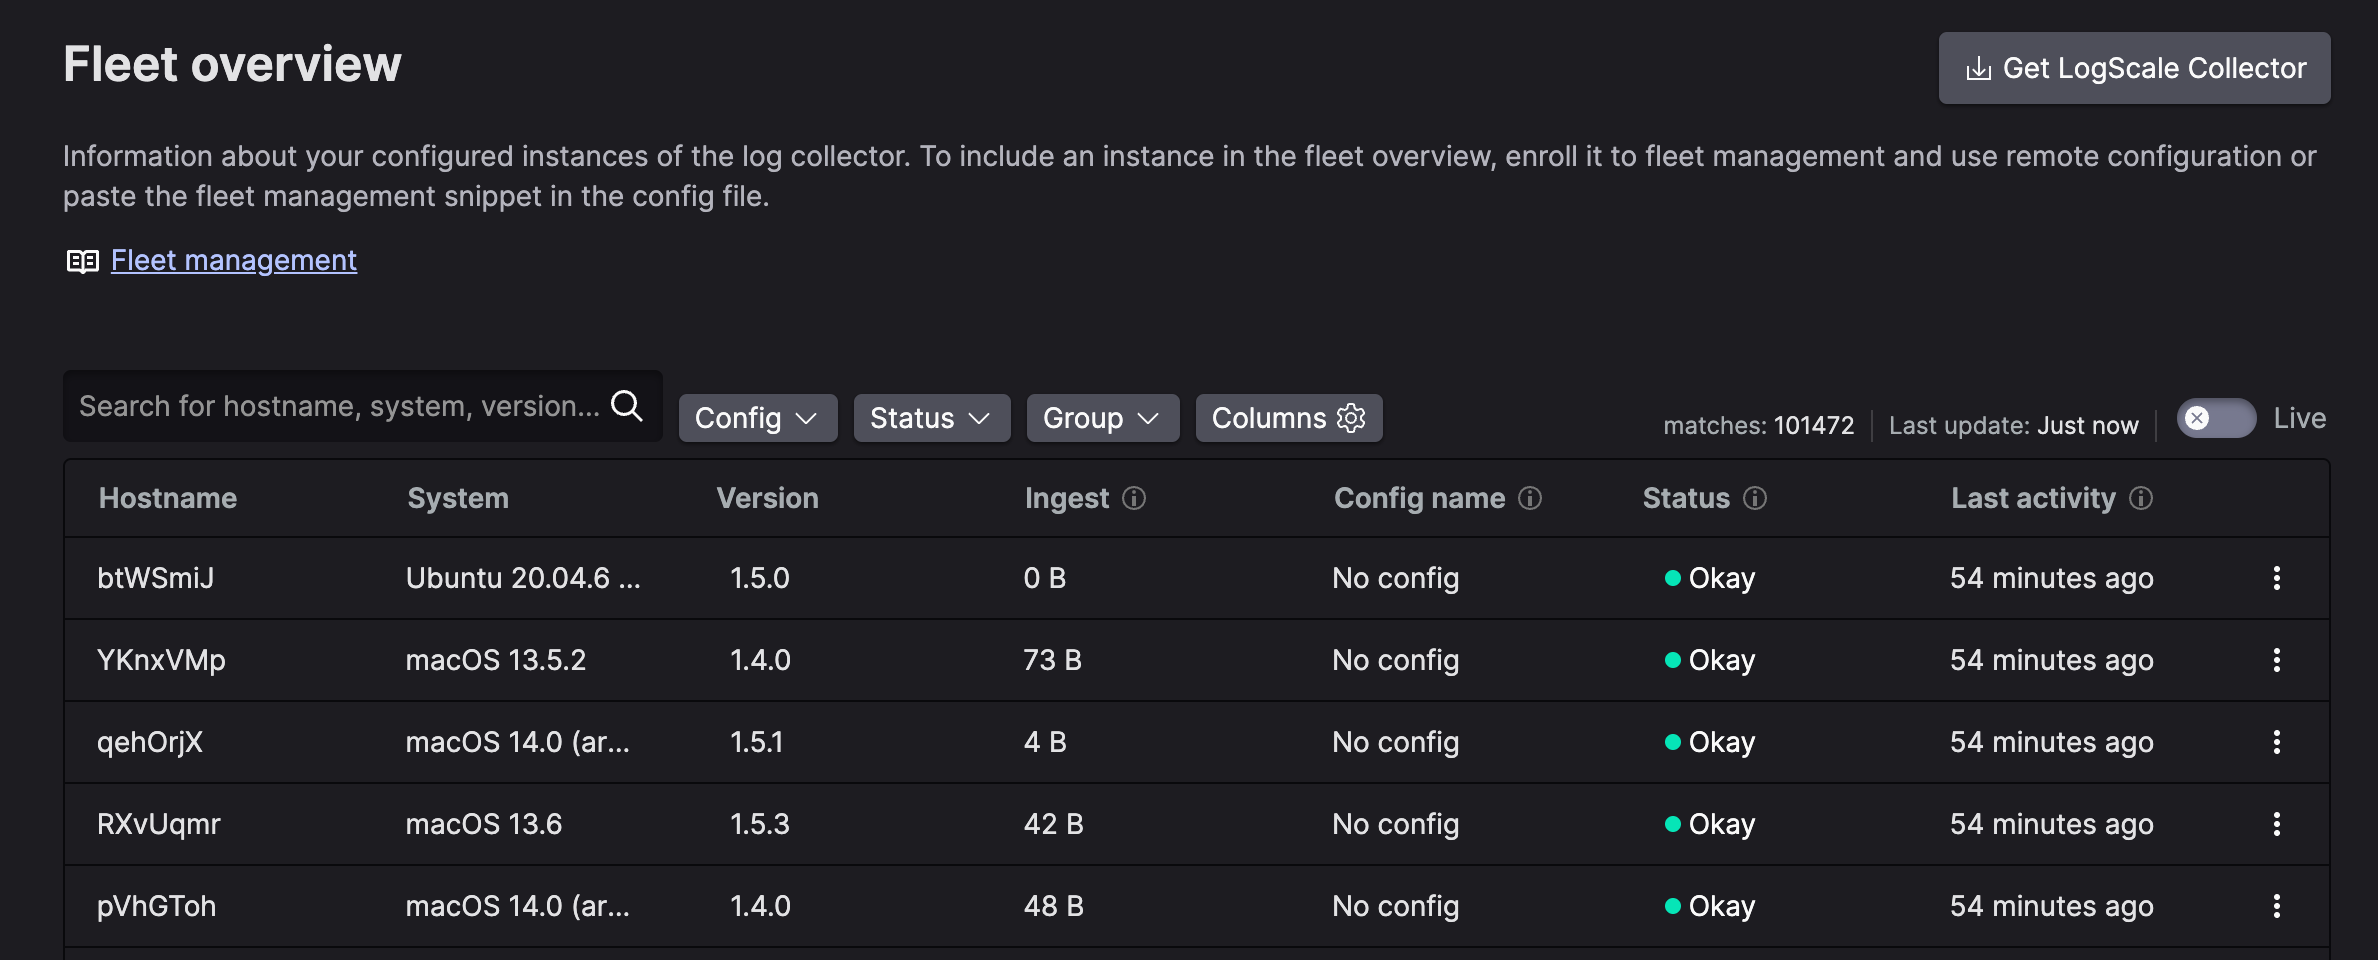Open the kebab menu for pVhGToh
This screenshot has height=960, width=2378.
click(2277, 906)
